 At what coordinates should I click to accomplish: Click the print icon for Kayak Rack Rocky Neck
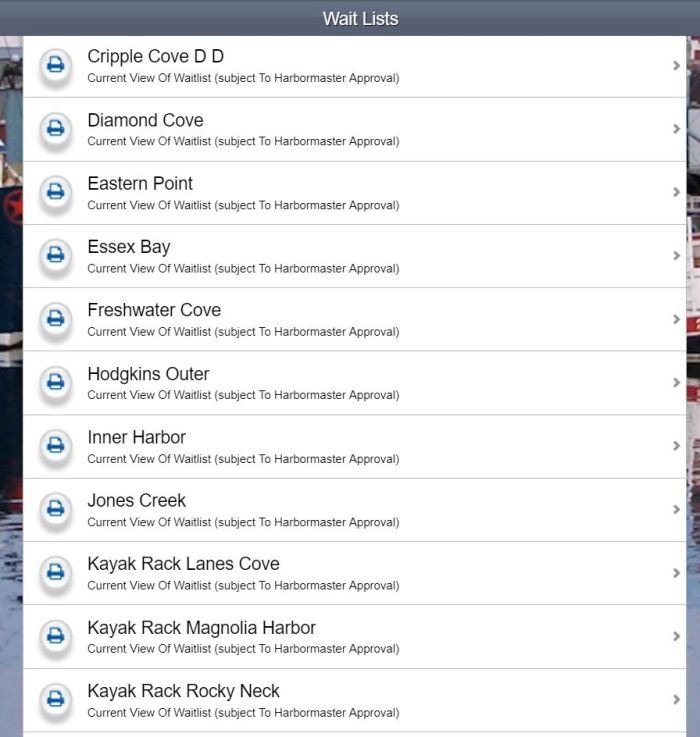pos(56,700)
